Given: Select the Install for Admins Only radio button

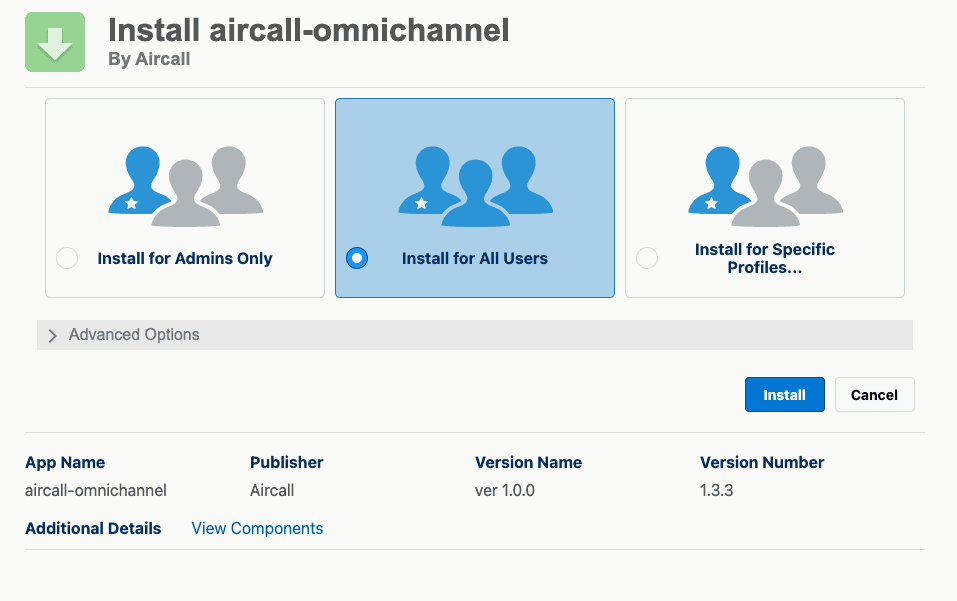Looking at the screenshot, I should coord(67,258).
